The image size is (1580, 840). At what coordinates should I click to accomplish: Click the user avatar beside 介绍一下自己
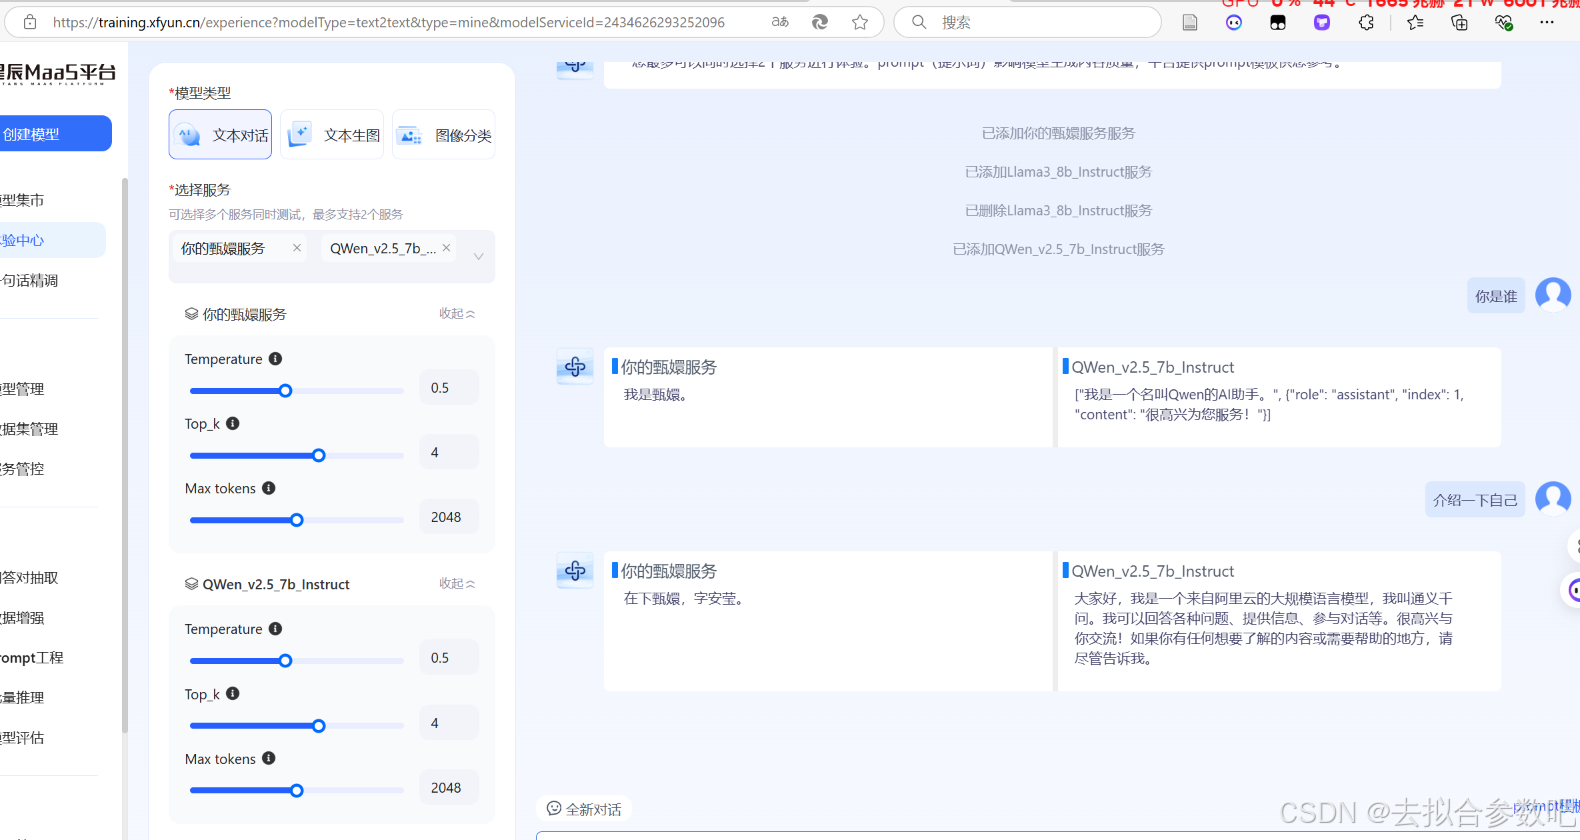[1553, 498]
